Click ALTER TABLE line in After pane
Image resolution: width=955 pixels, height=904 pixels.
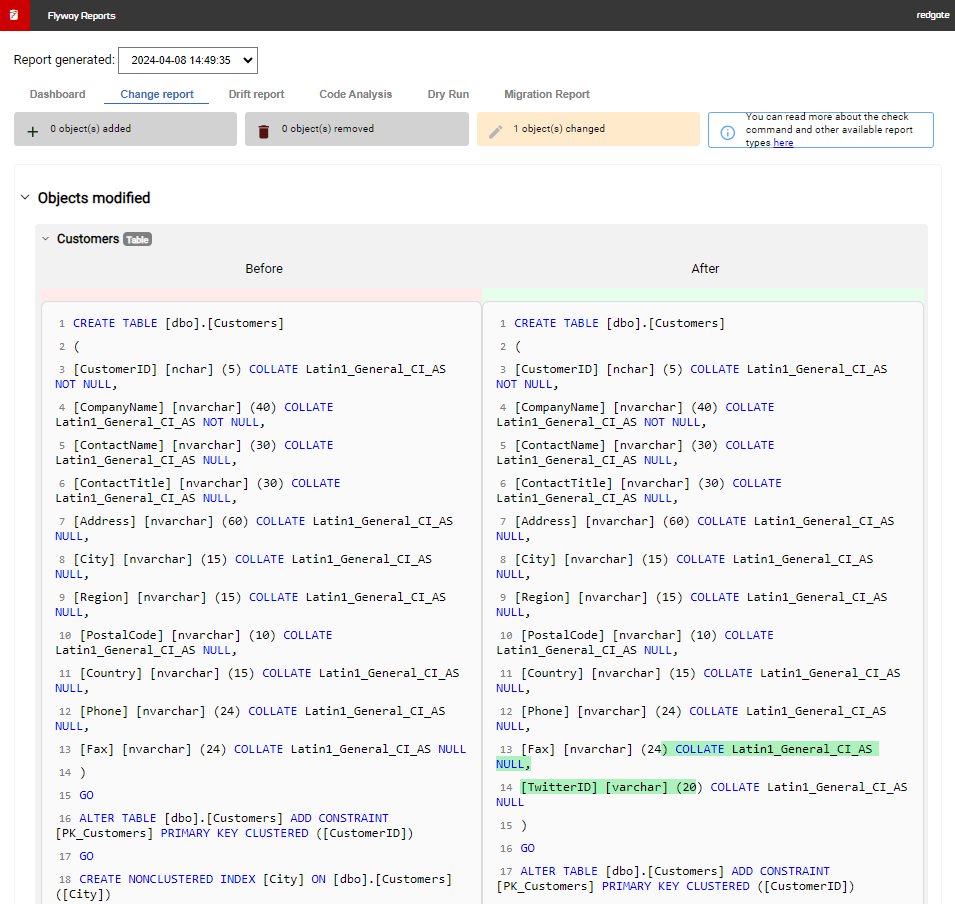pos(675,878)
